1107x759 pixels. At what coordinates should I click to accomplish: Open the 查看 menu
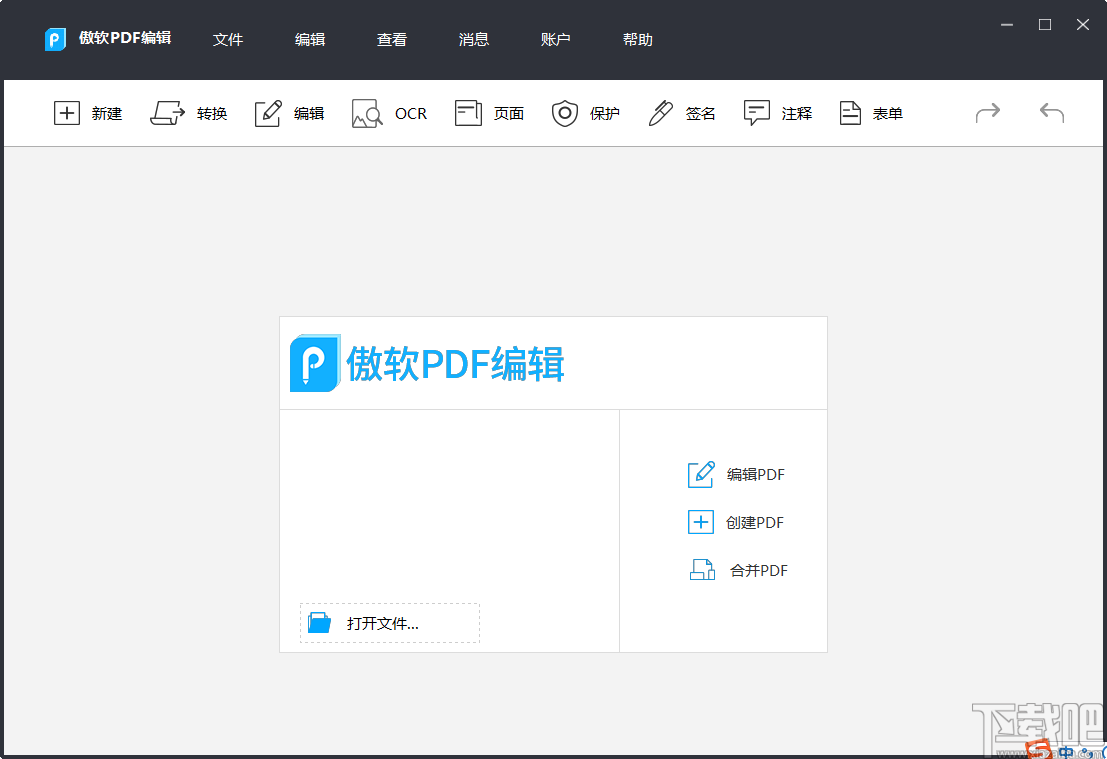click(x=392, y=40)
